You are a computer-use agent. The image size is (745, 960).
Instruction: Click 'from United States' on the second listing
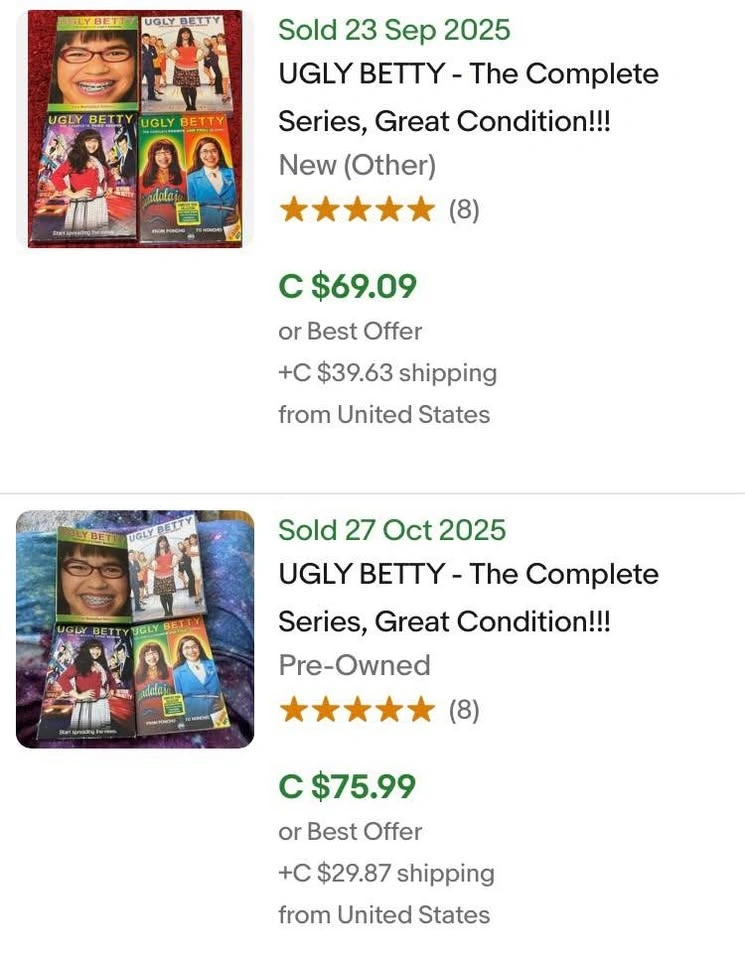click(x=384, y=914)
